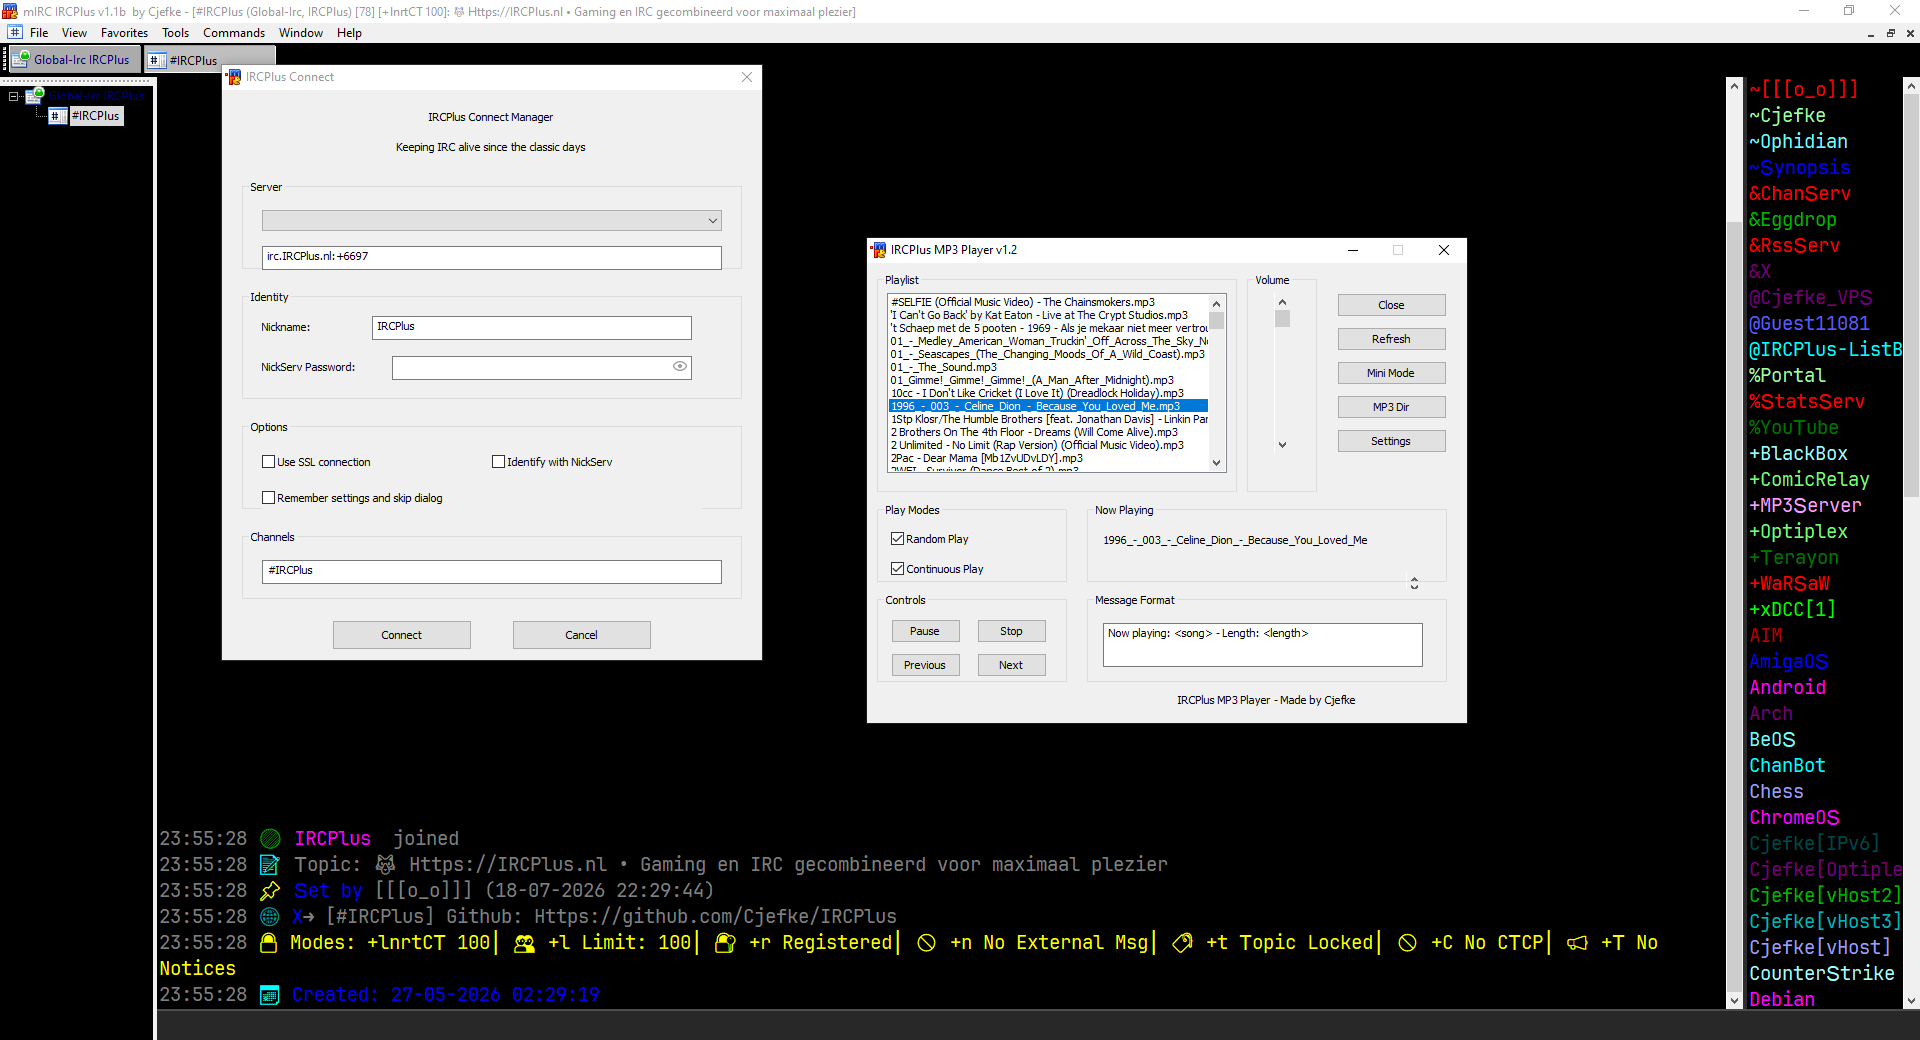This screenshot has height=1040, width=1920.
Task: Click MP3 Dir button
Action: point(1391,407)
